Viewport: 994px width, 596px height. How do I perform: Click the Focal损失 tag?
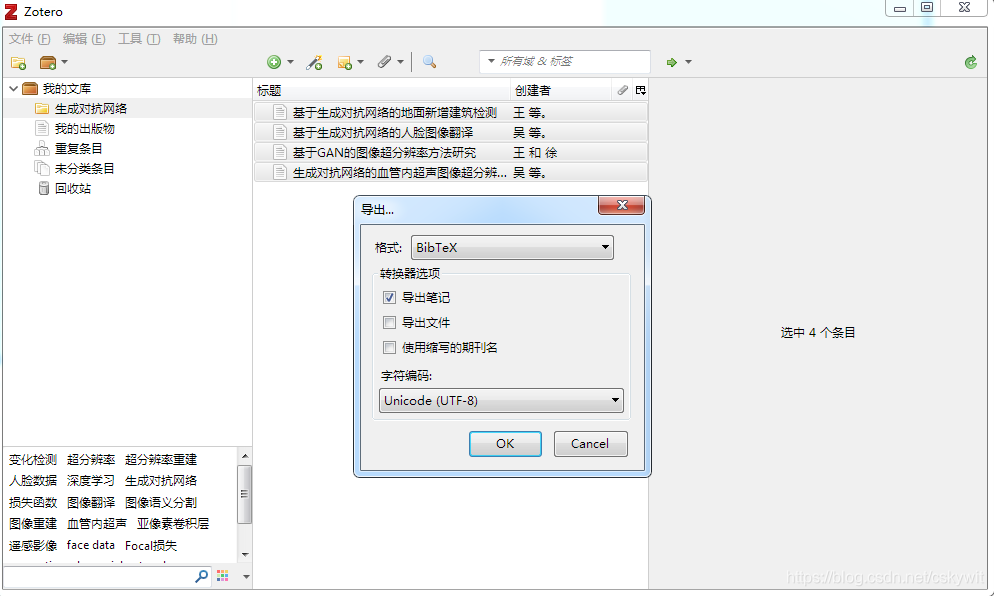coord(151,545)
